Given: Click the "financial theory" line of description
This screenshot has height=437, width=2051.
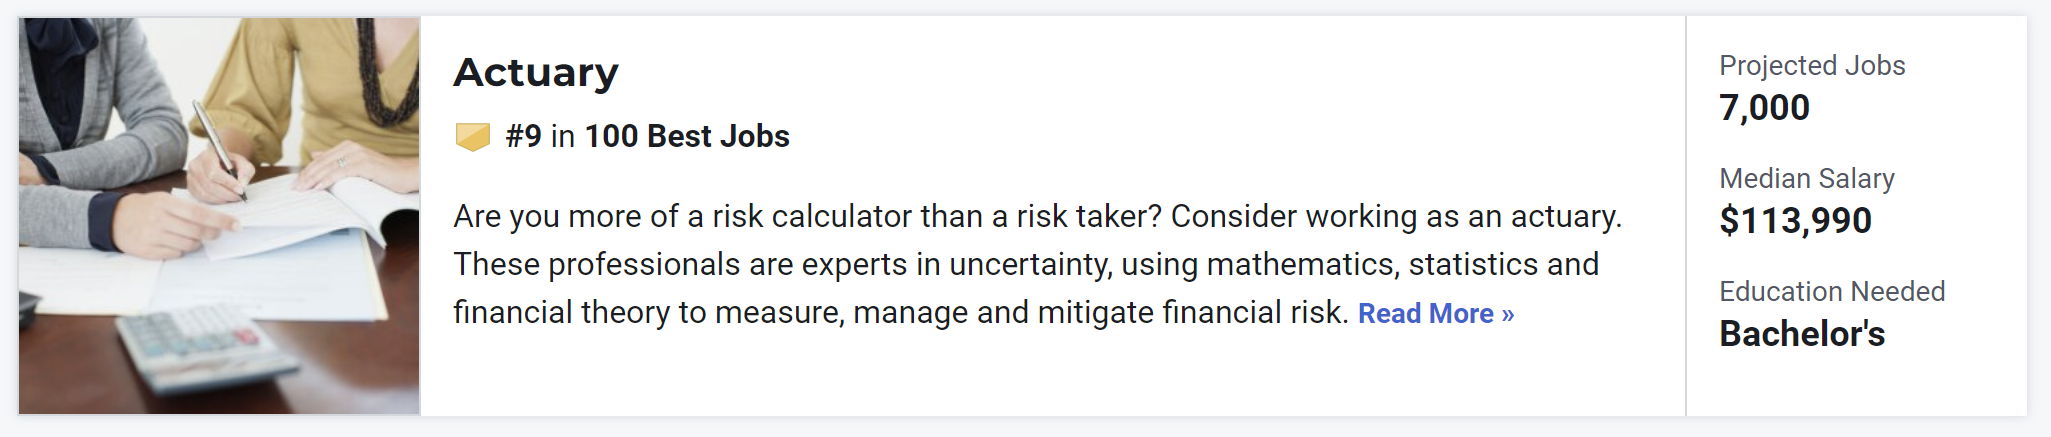Looking at the screenshot, I should [x=901, y=312].
